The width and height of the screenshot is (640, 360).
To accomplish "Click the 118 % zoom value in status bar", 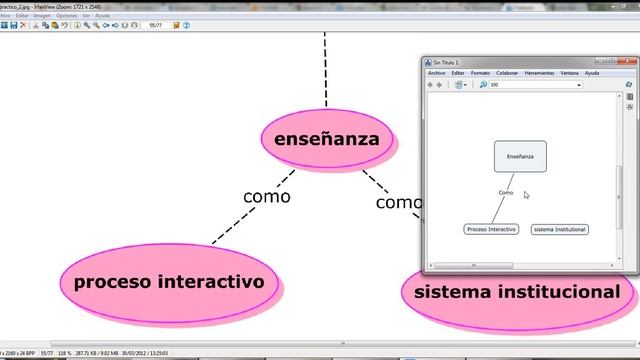I will [64, 353].
